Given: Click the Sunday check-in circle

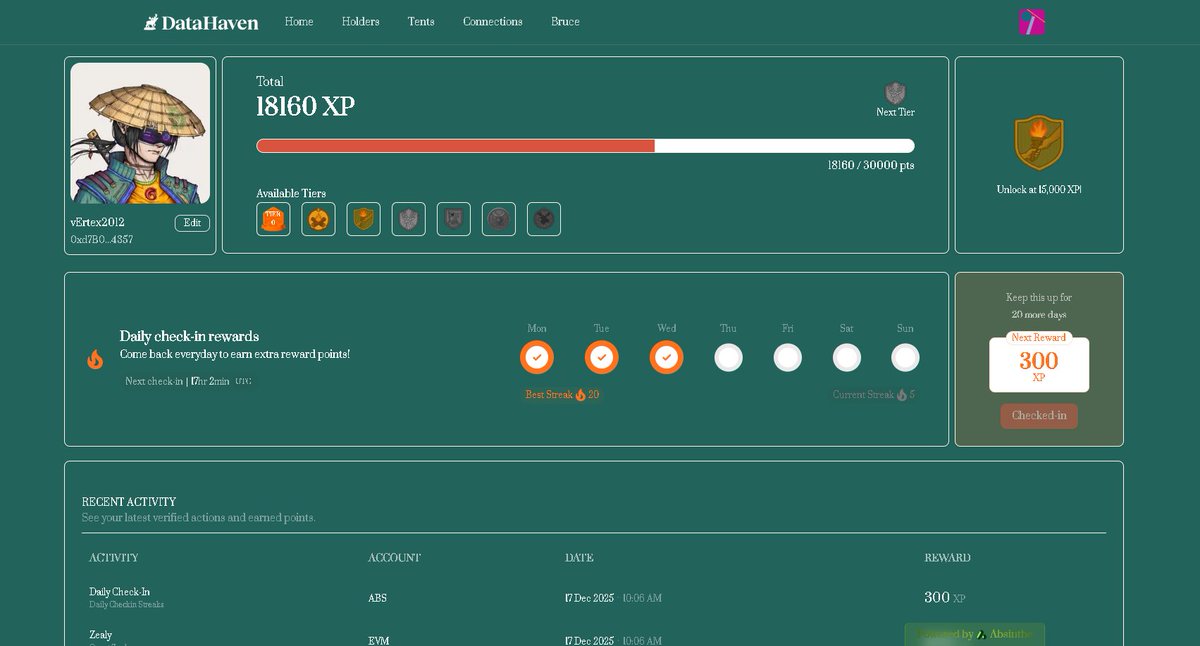Looking at the screenshot, I should tap(905, 357).
